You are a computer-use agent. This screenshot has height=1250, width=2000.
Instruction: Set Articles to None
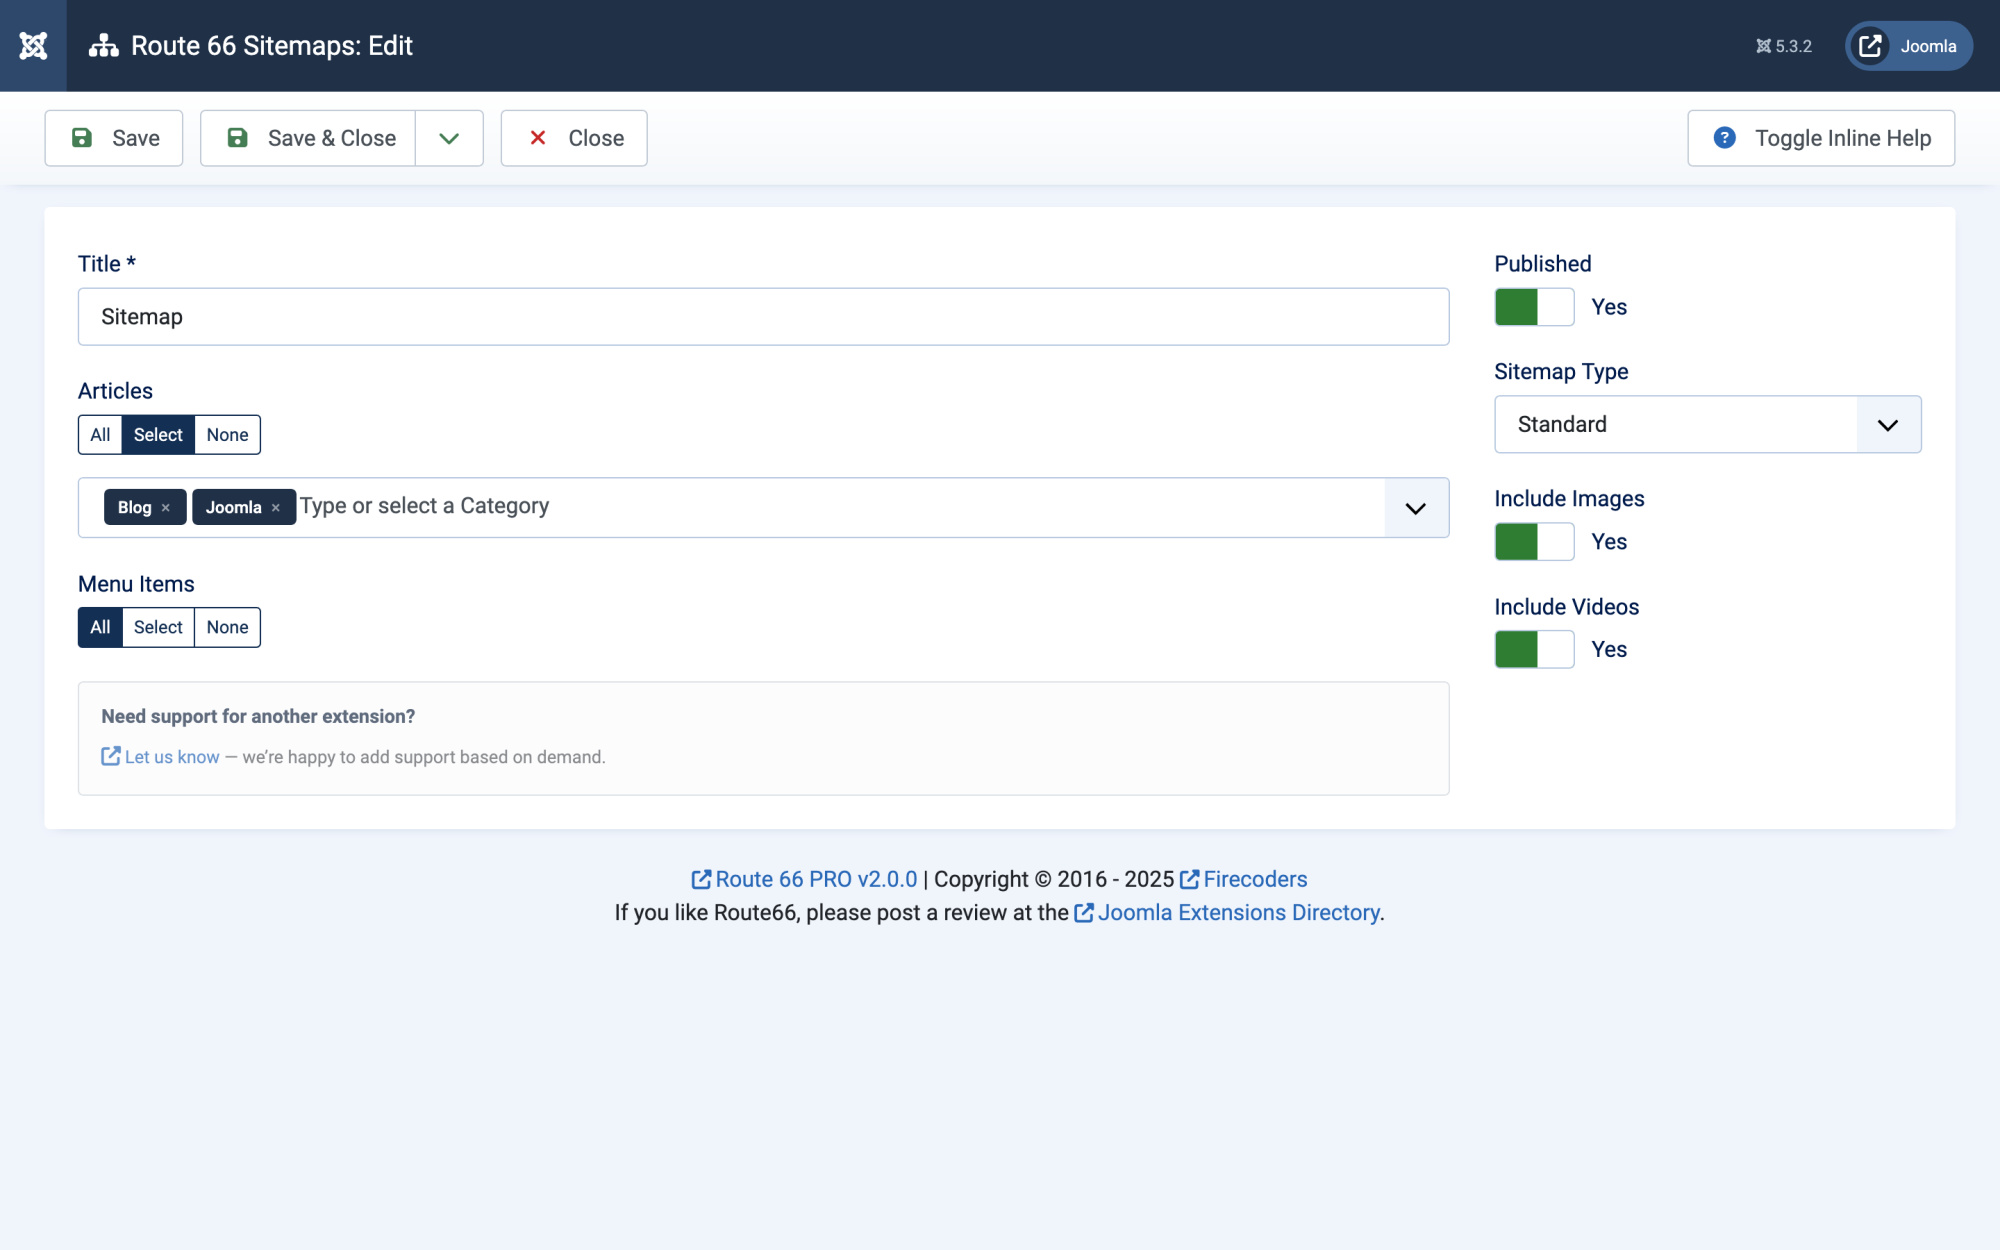(x=227, y=435)
